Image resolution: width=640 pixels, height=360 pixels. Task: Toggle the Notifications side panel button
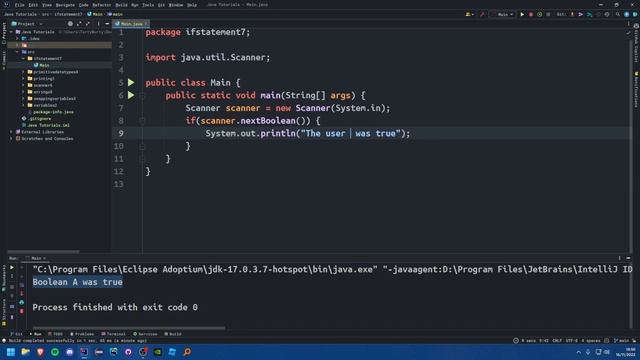636,90
